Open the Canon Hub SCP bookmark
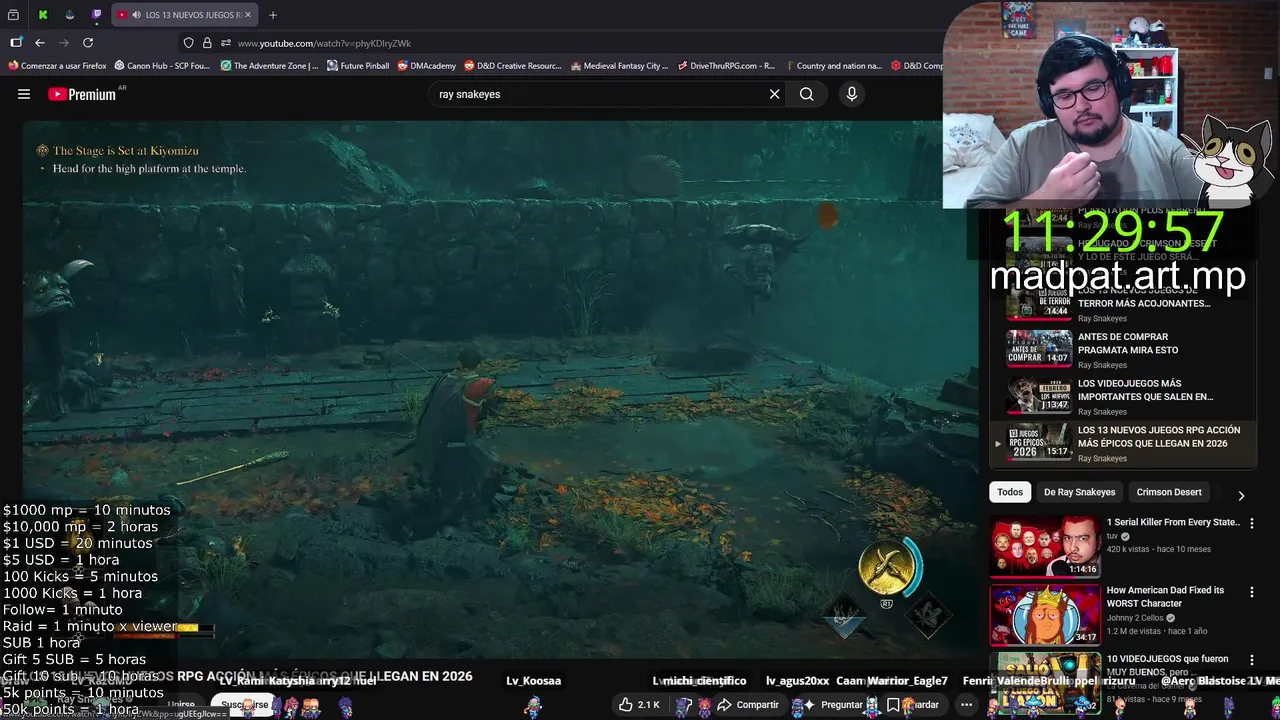Image resolution: width=1280 pixels, height=720 pixels. click(162, 66)
